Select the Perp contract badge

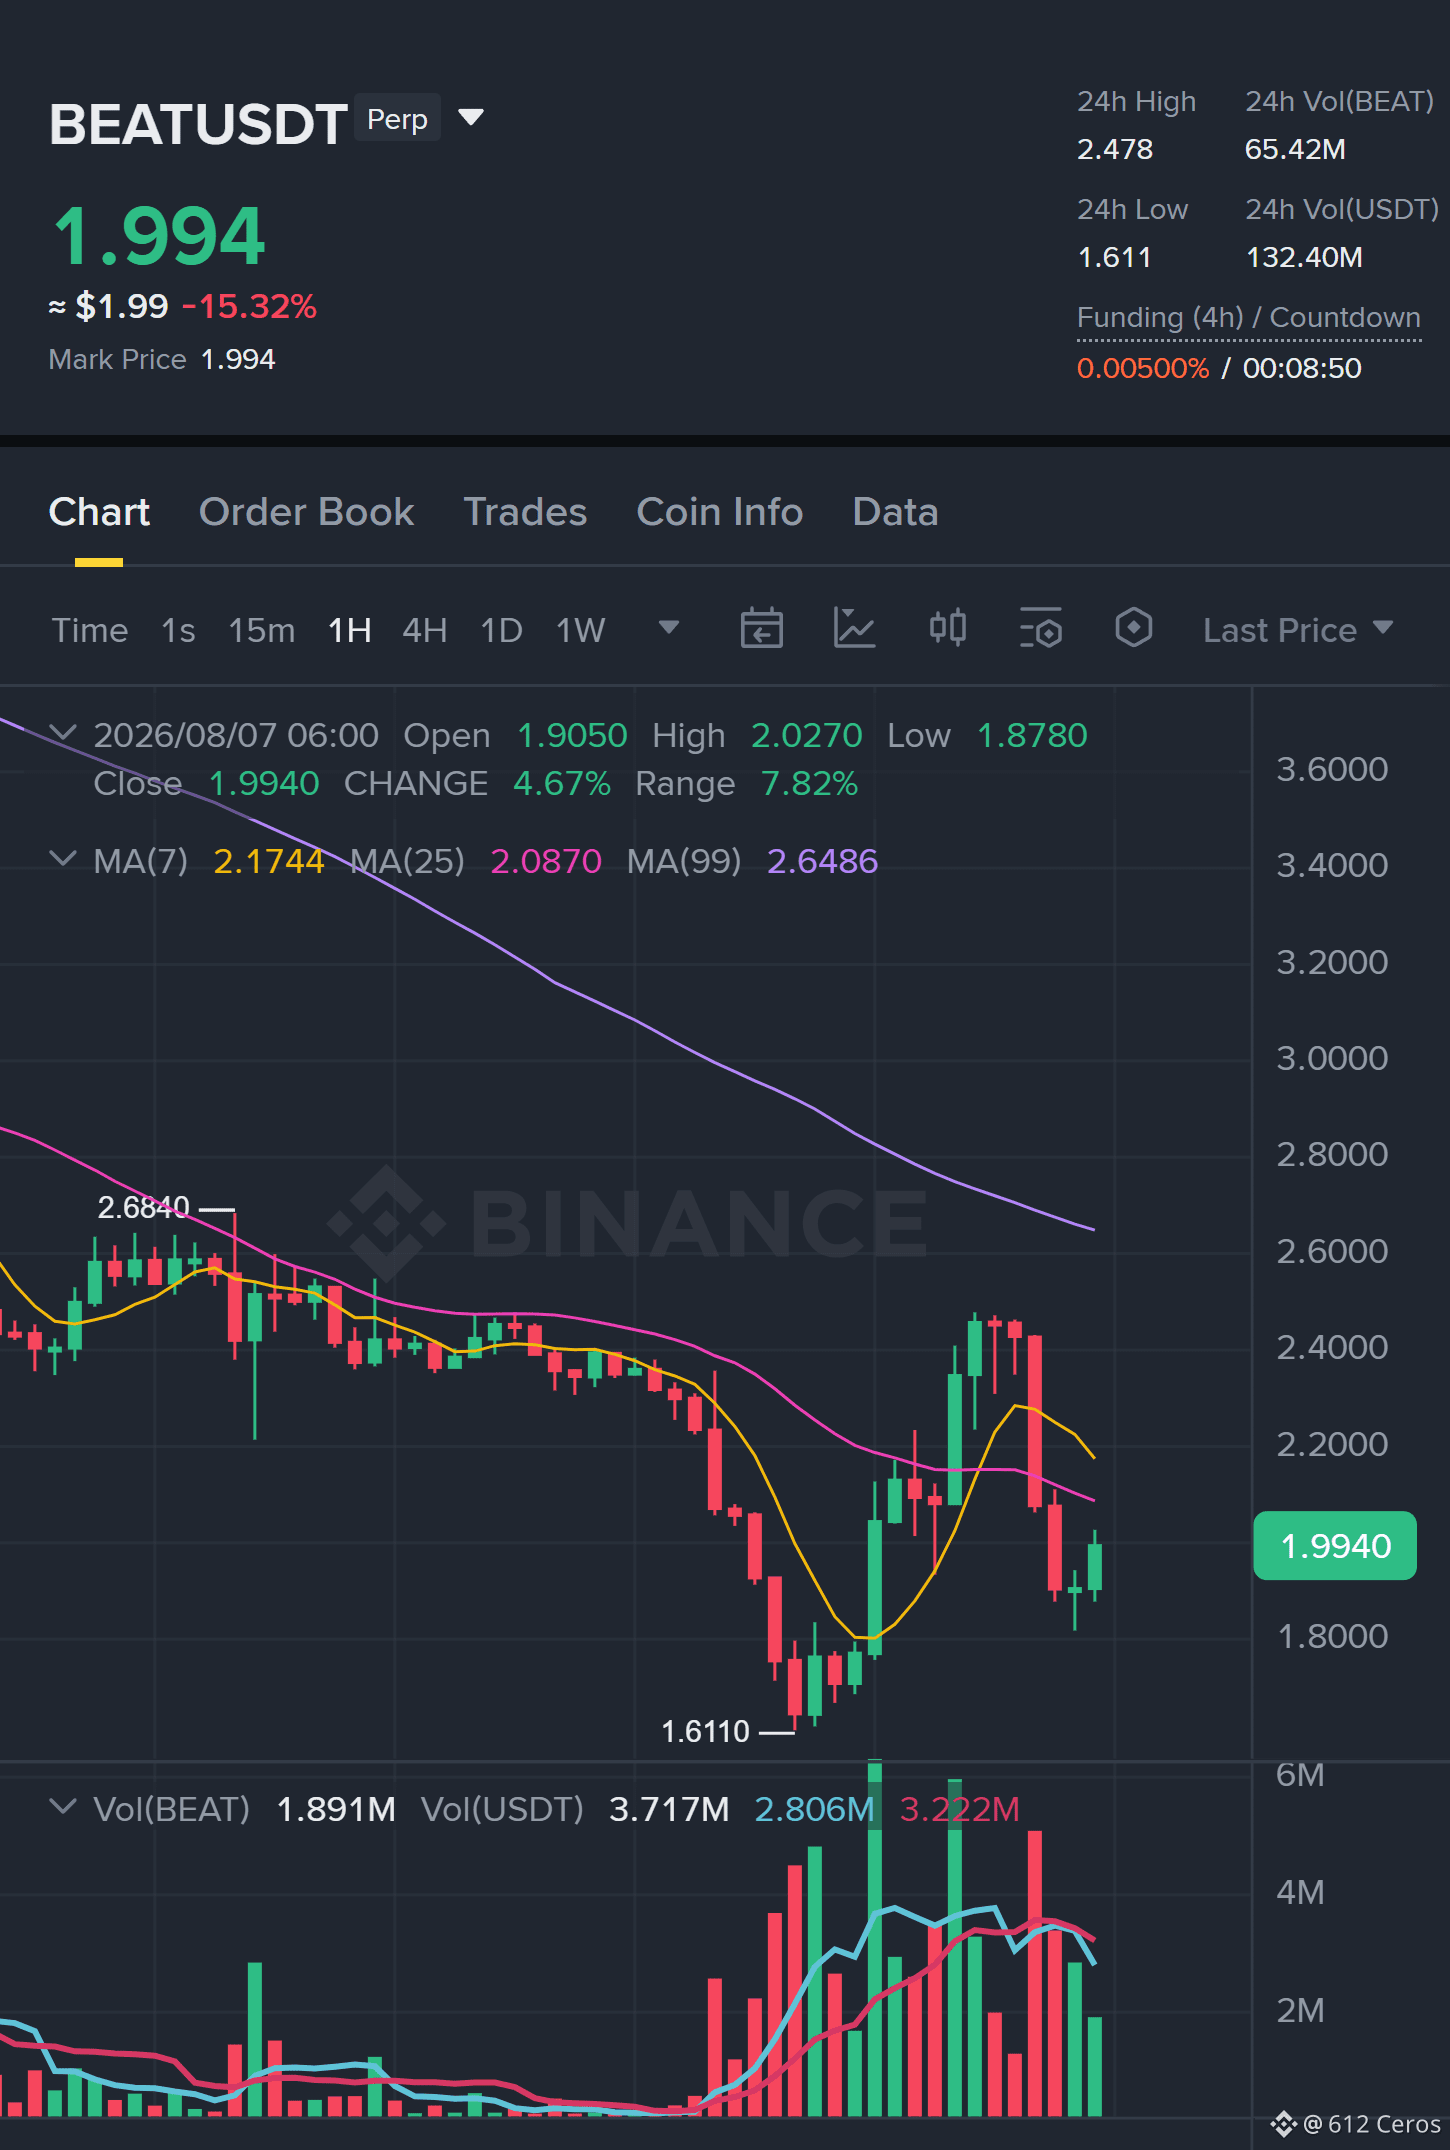397,119
